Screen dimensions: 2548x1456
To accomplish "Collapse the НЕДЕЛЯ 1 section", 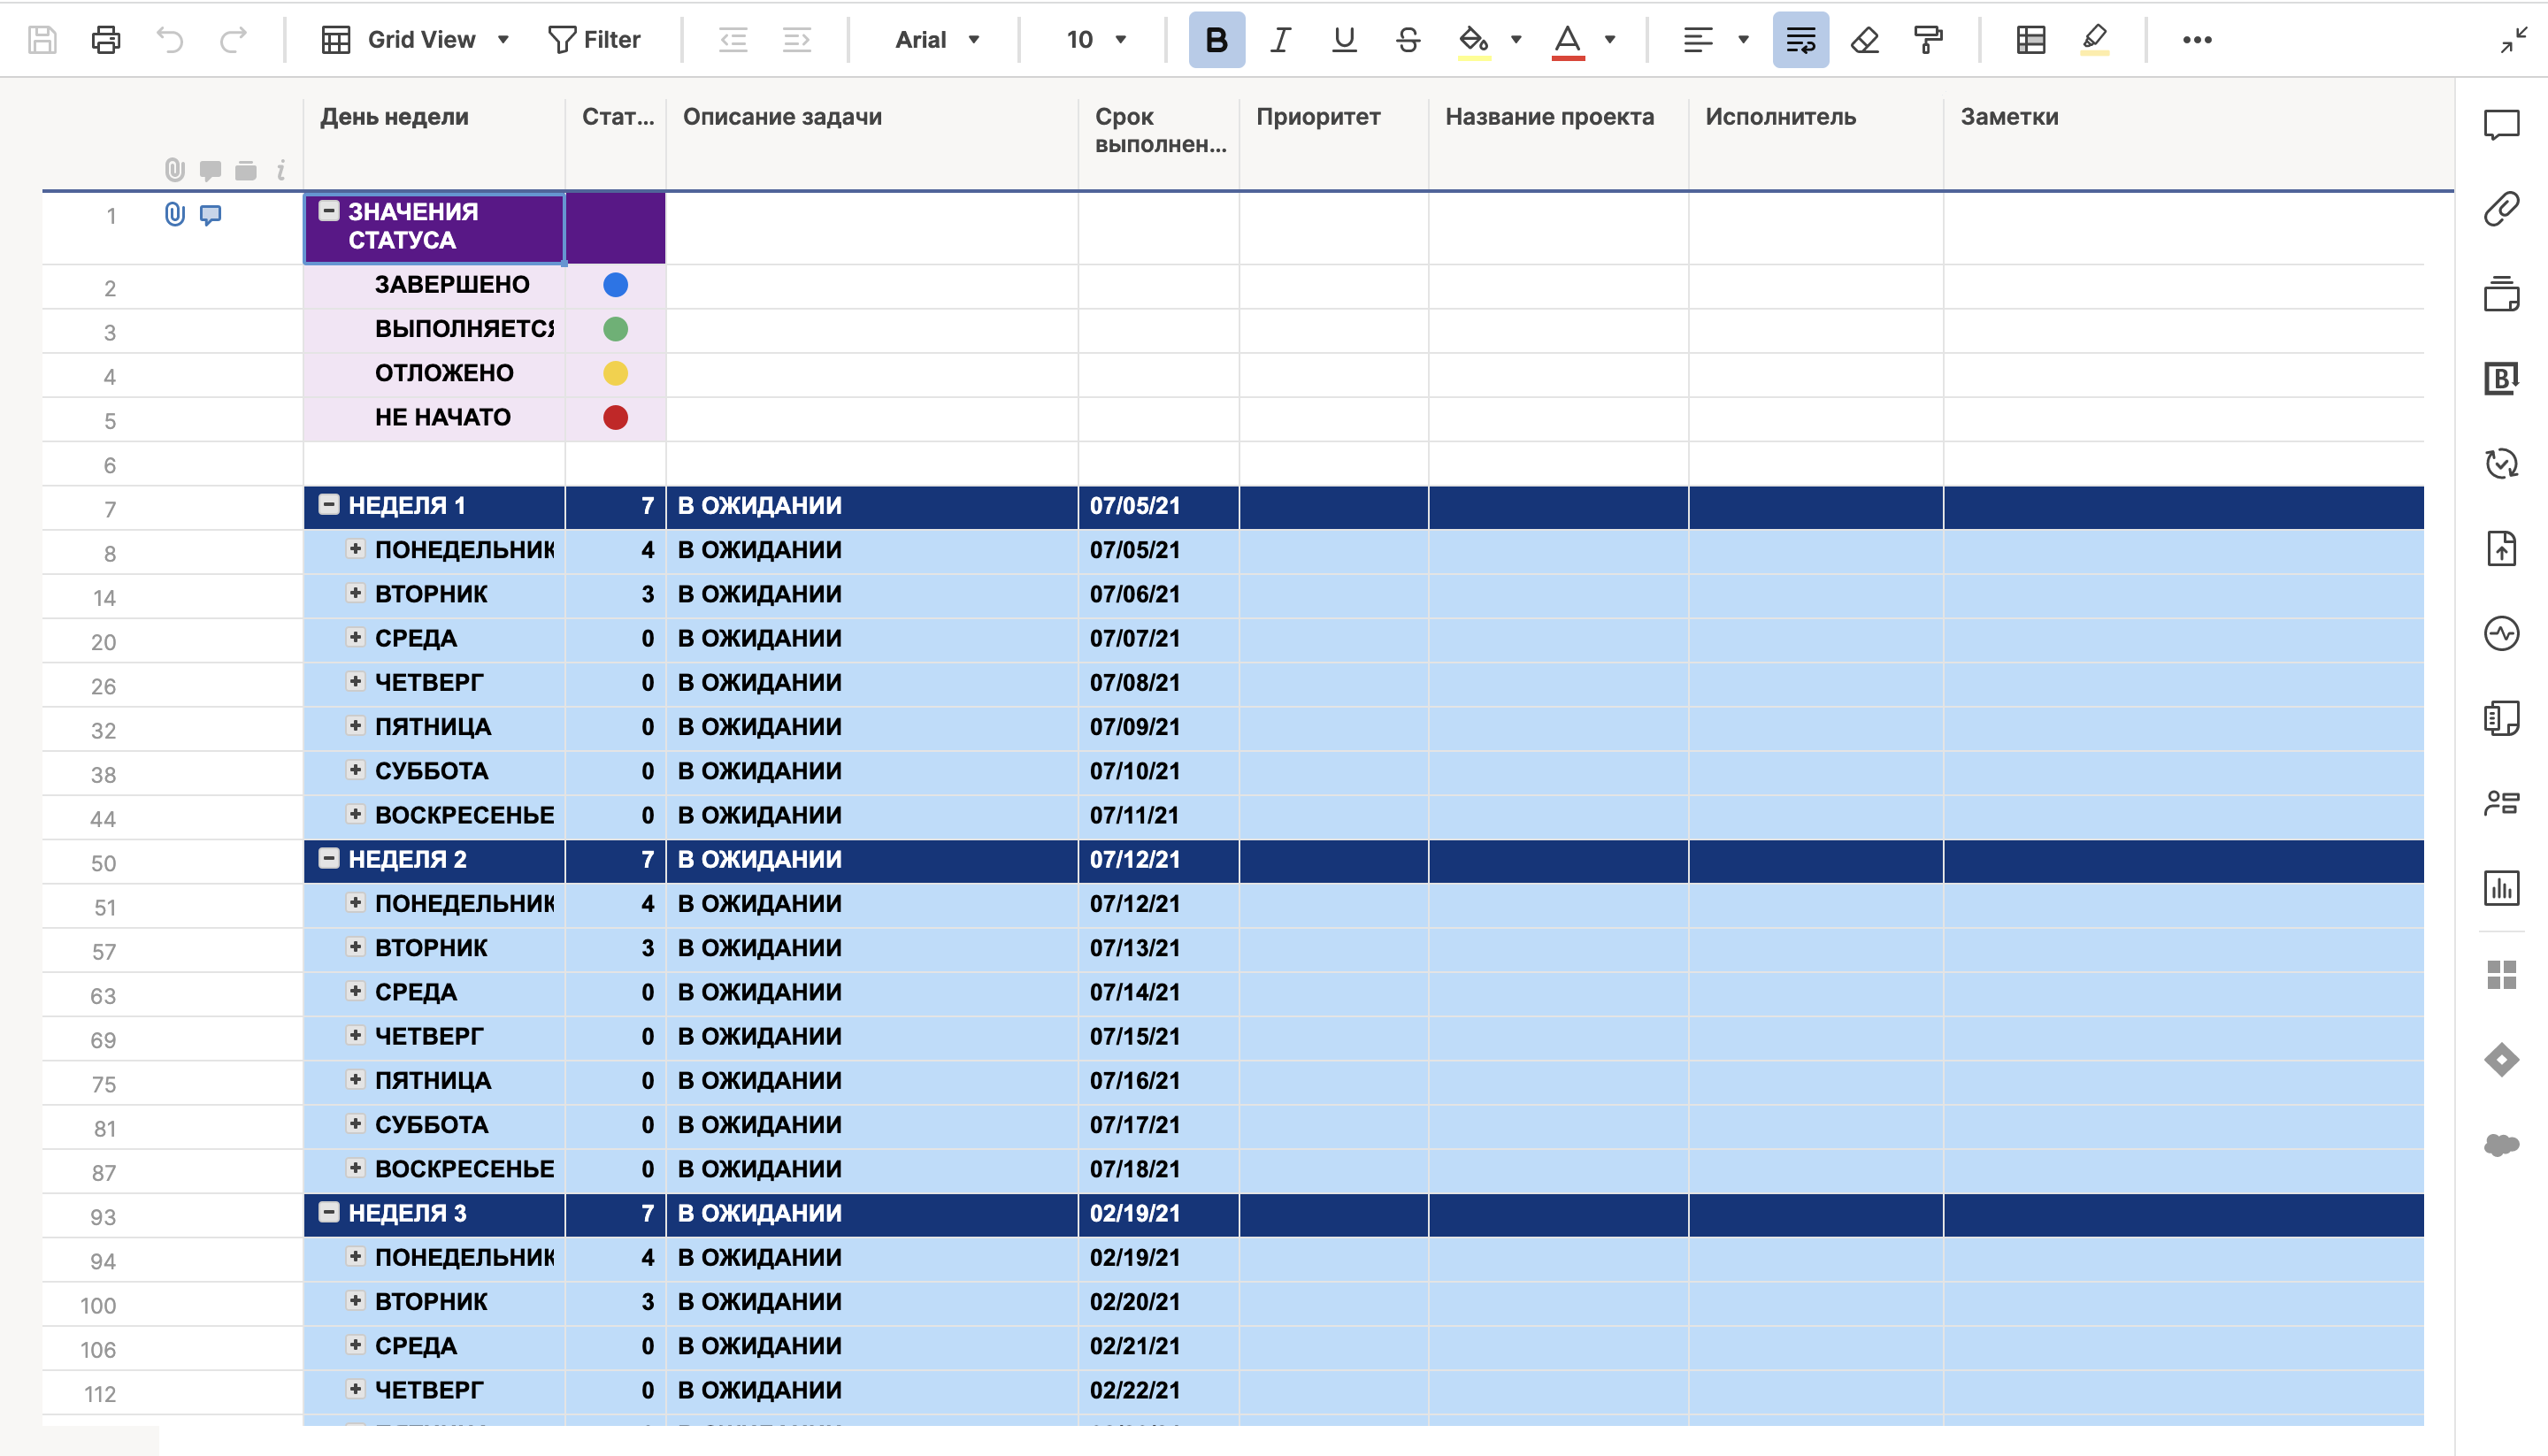I will click(x=329, y=505).
